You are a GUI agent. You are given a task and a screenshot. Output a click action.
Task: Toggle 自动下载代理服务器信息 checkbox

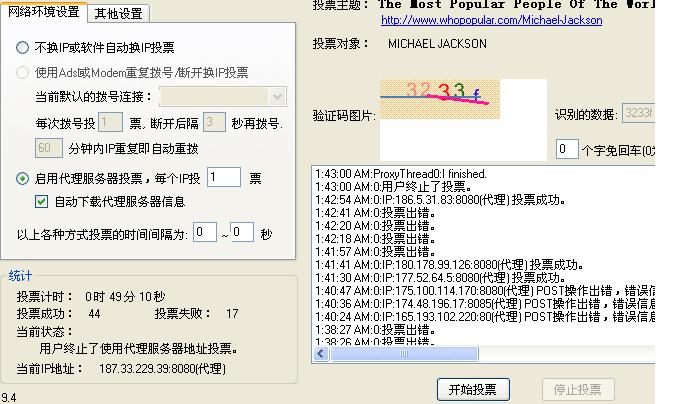pyautogui.click(x=41, y=201)
